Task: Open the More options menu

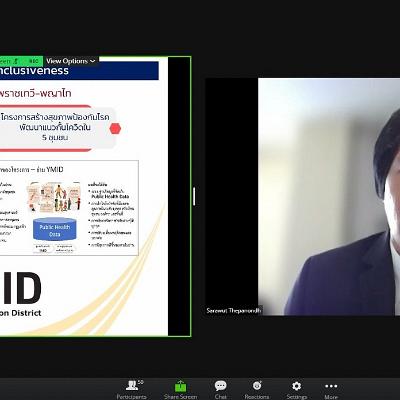Action: [331, 390]
